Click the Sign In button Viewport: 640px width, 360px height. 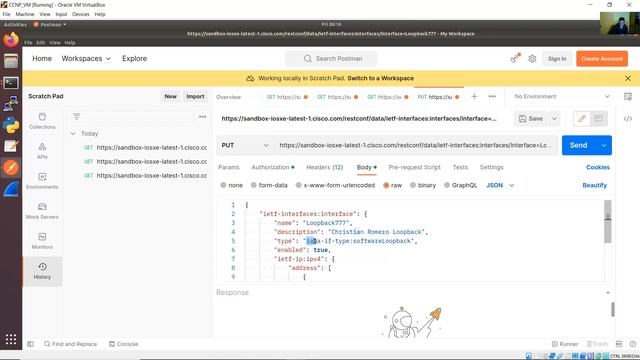coord(557,59)
